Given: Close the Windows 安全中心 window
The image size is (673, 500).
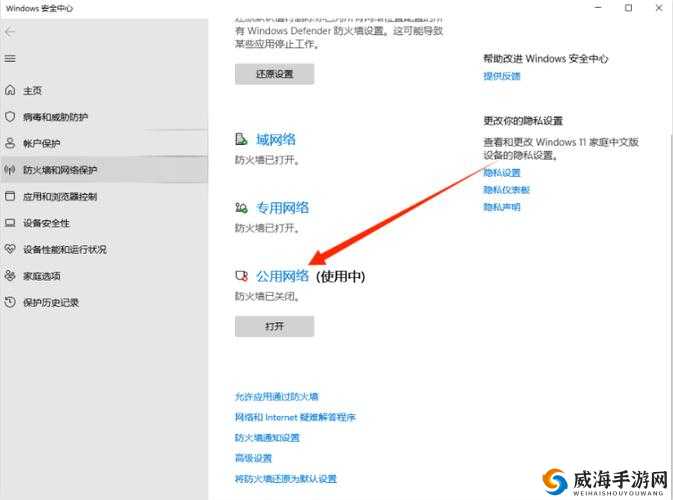Looking at the screenshot, I should [659, 8].
